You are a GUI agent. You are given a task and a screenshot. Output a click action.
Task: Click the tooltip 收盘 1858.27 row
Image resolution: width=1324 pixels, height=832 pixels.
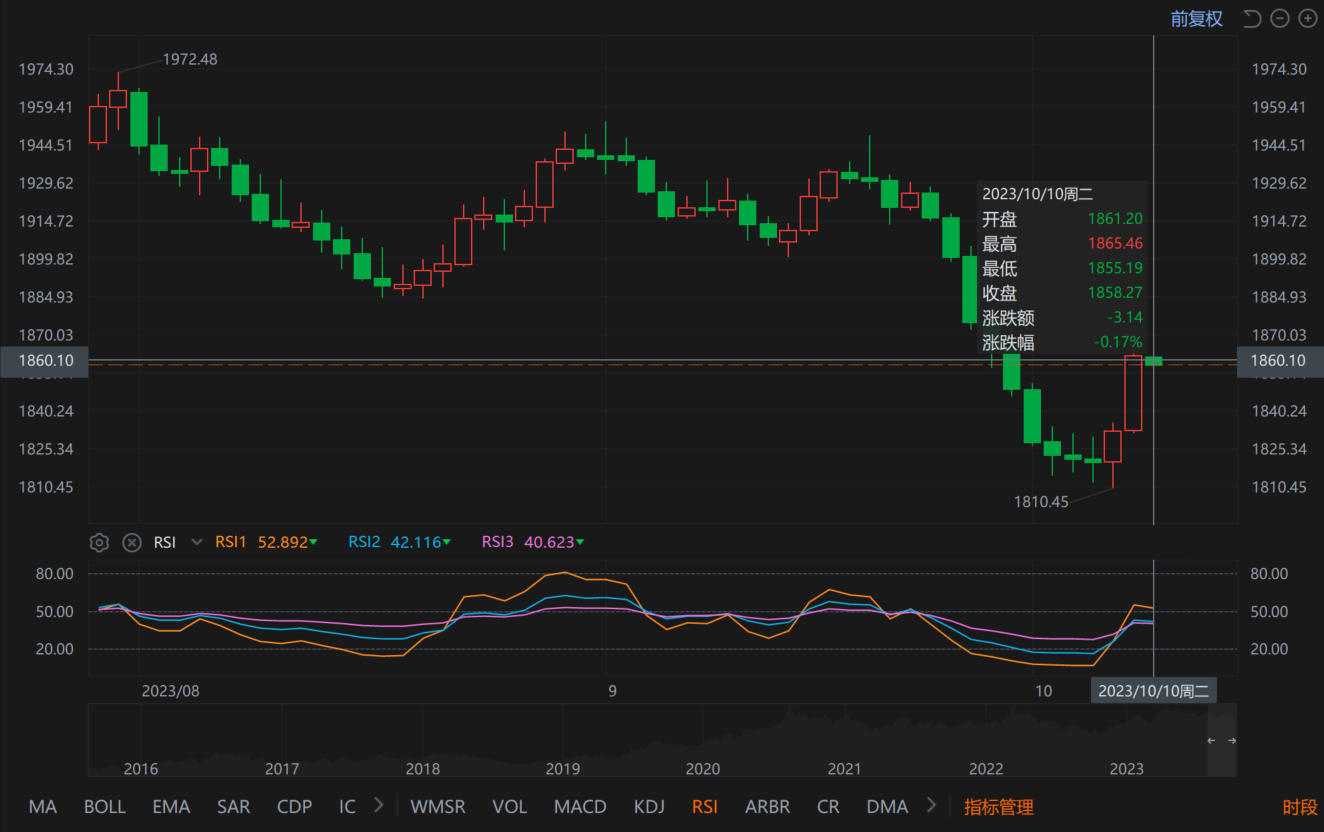[1062, 293]
